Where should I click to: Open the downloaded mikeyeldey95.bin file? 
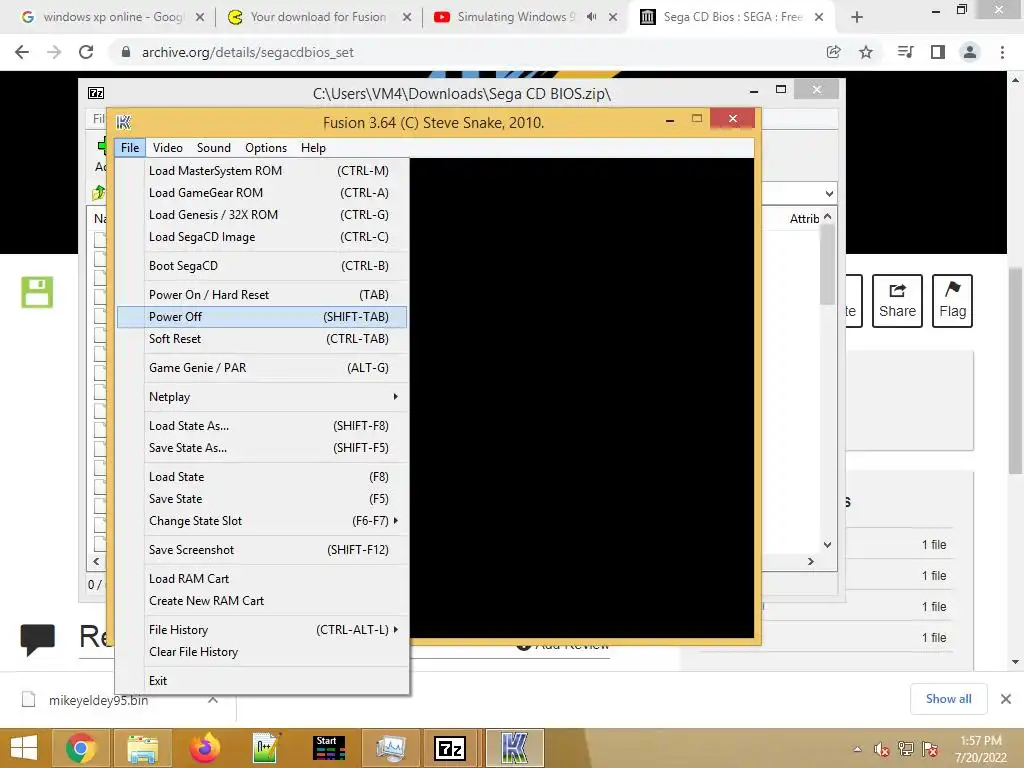pos(98,700)
